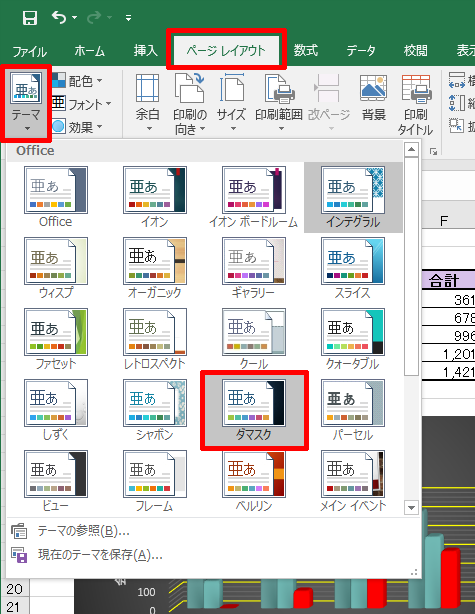This screenshot has height=614, width=475.
Task: Select the 合計 header cell
Action: tap(448, 280)
